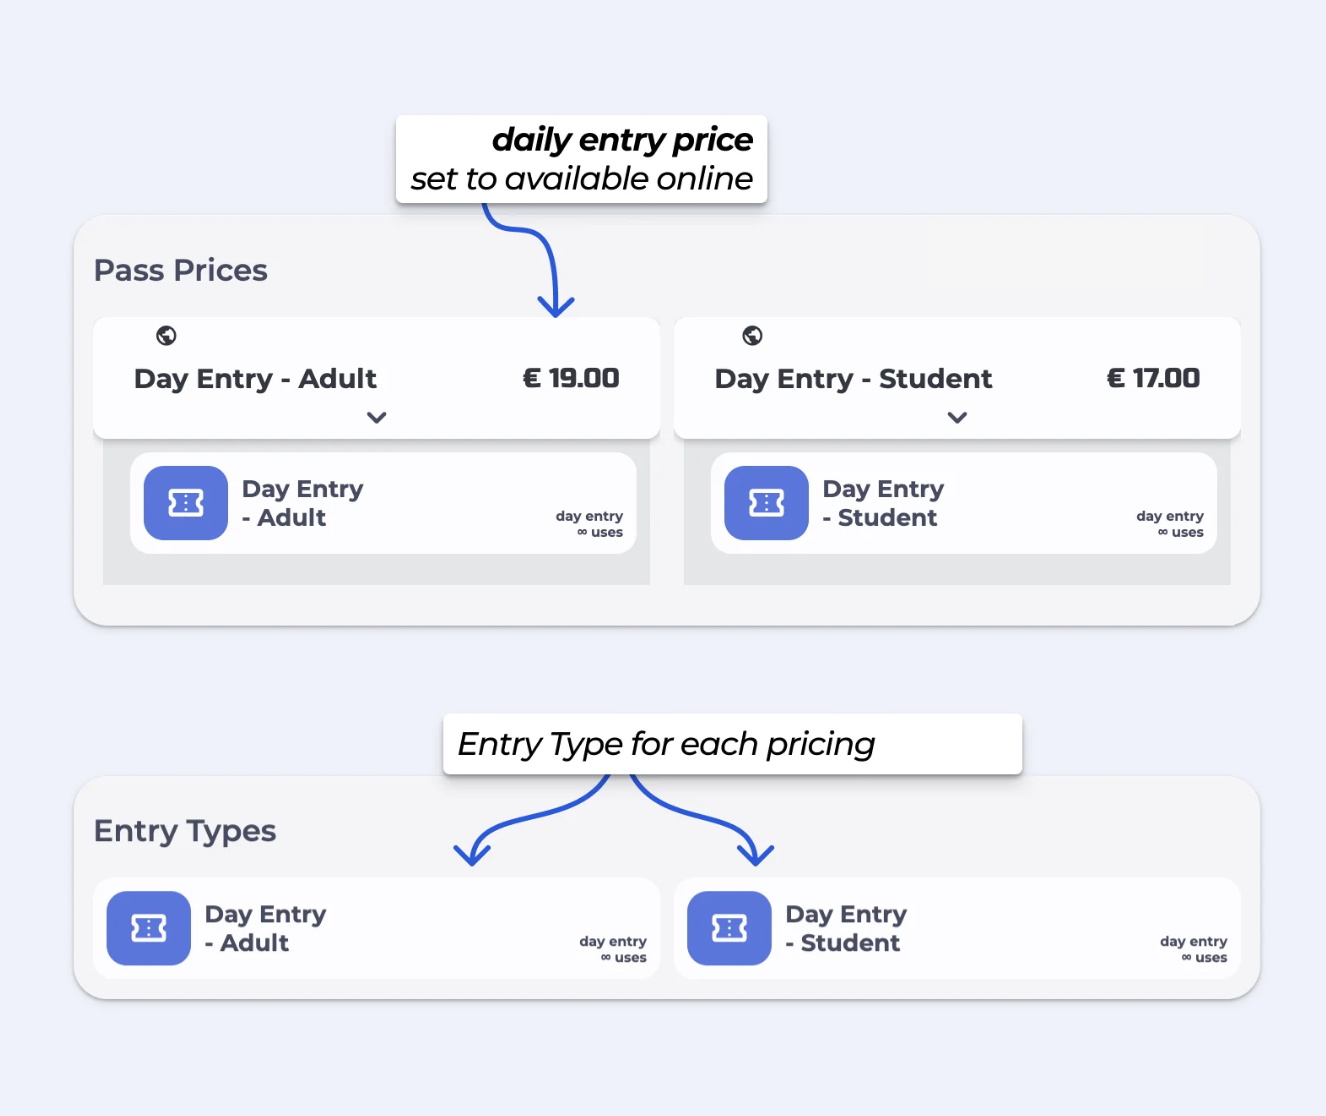Click Adult ticket icon under Entry Types
Viewport: 1326px width, 1116px height.
[149, 928]
